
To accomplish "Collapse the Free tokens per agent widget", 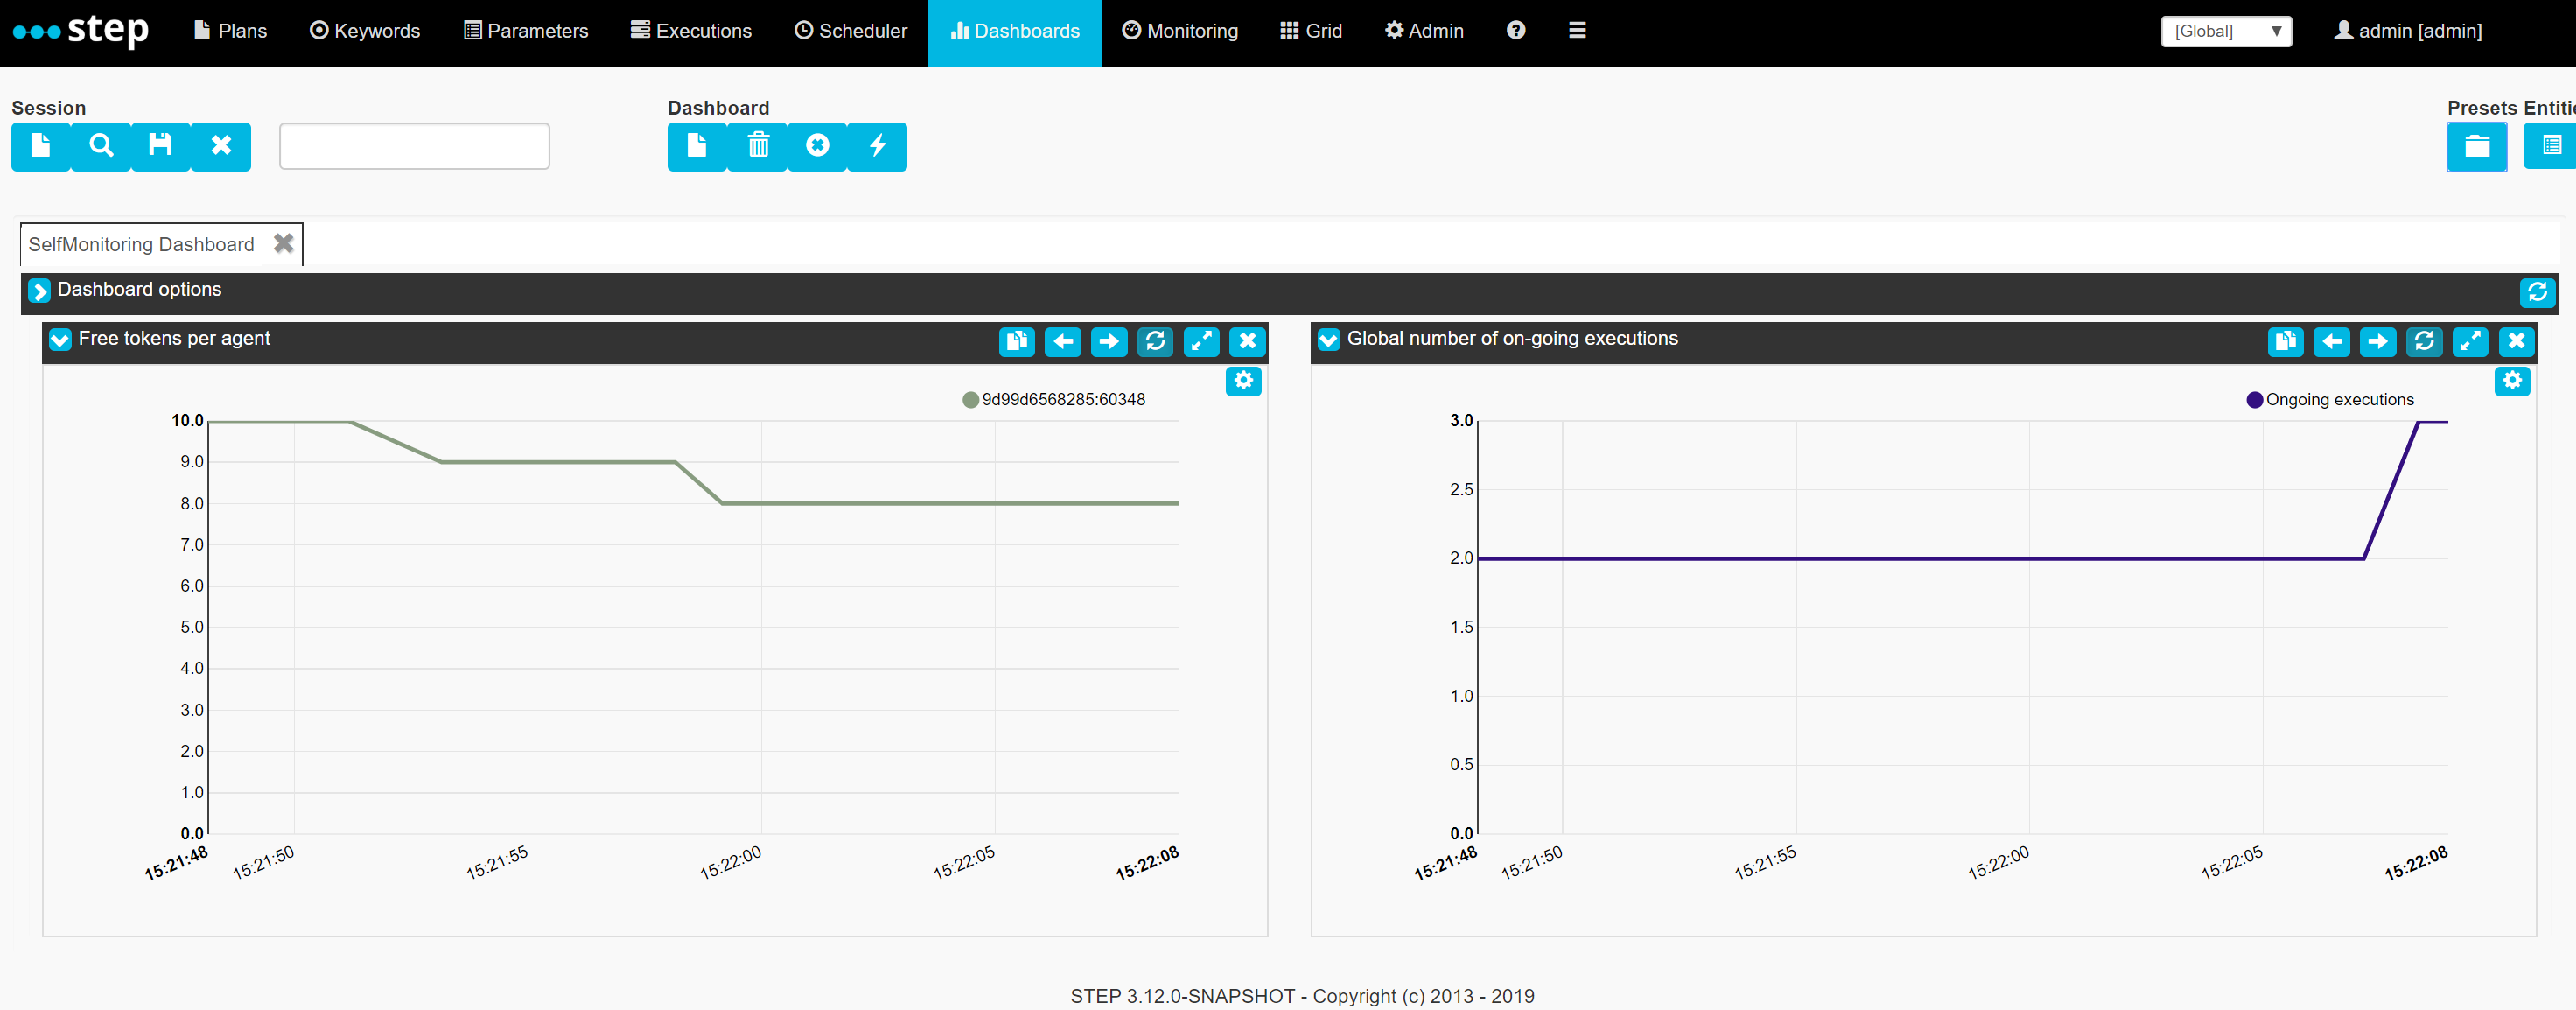I will click(60, 340).
